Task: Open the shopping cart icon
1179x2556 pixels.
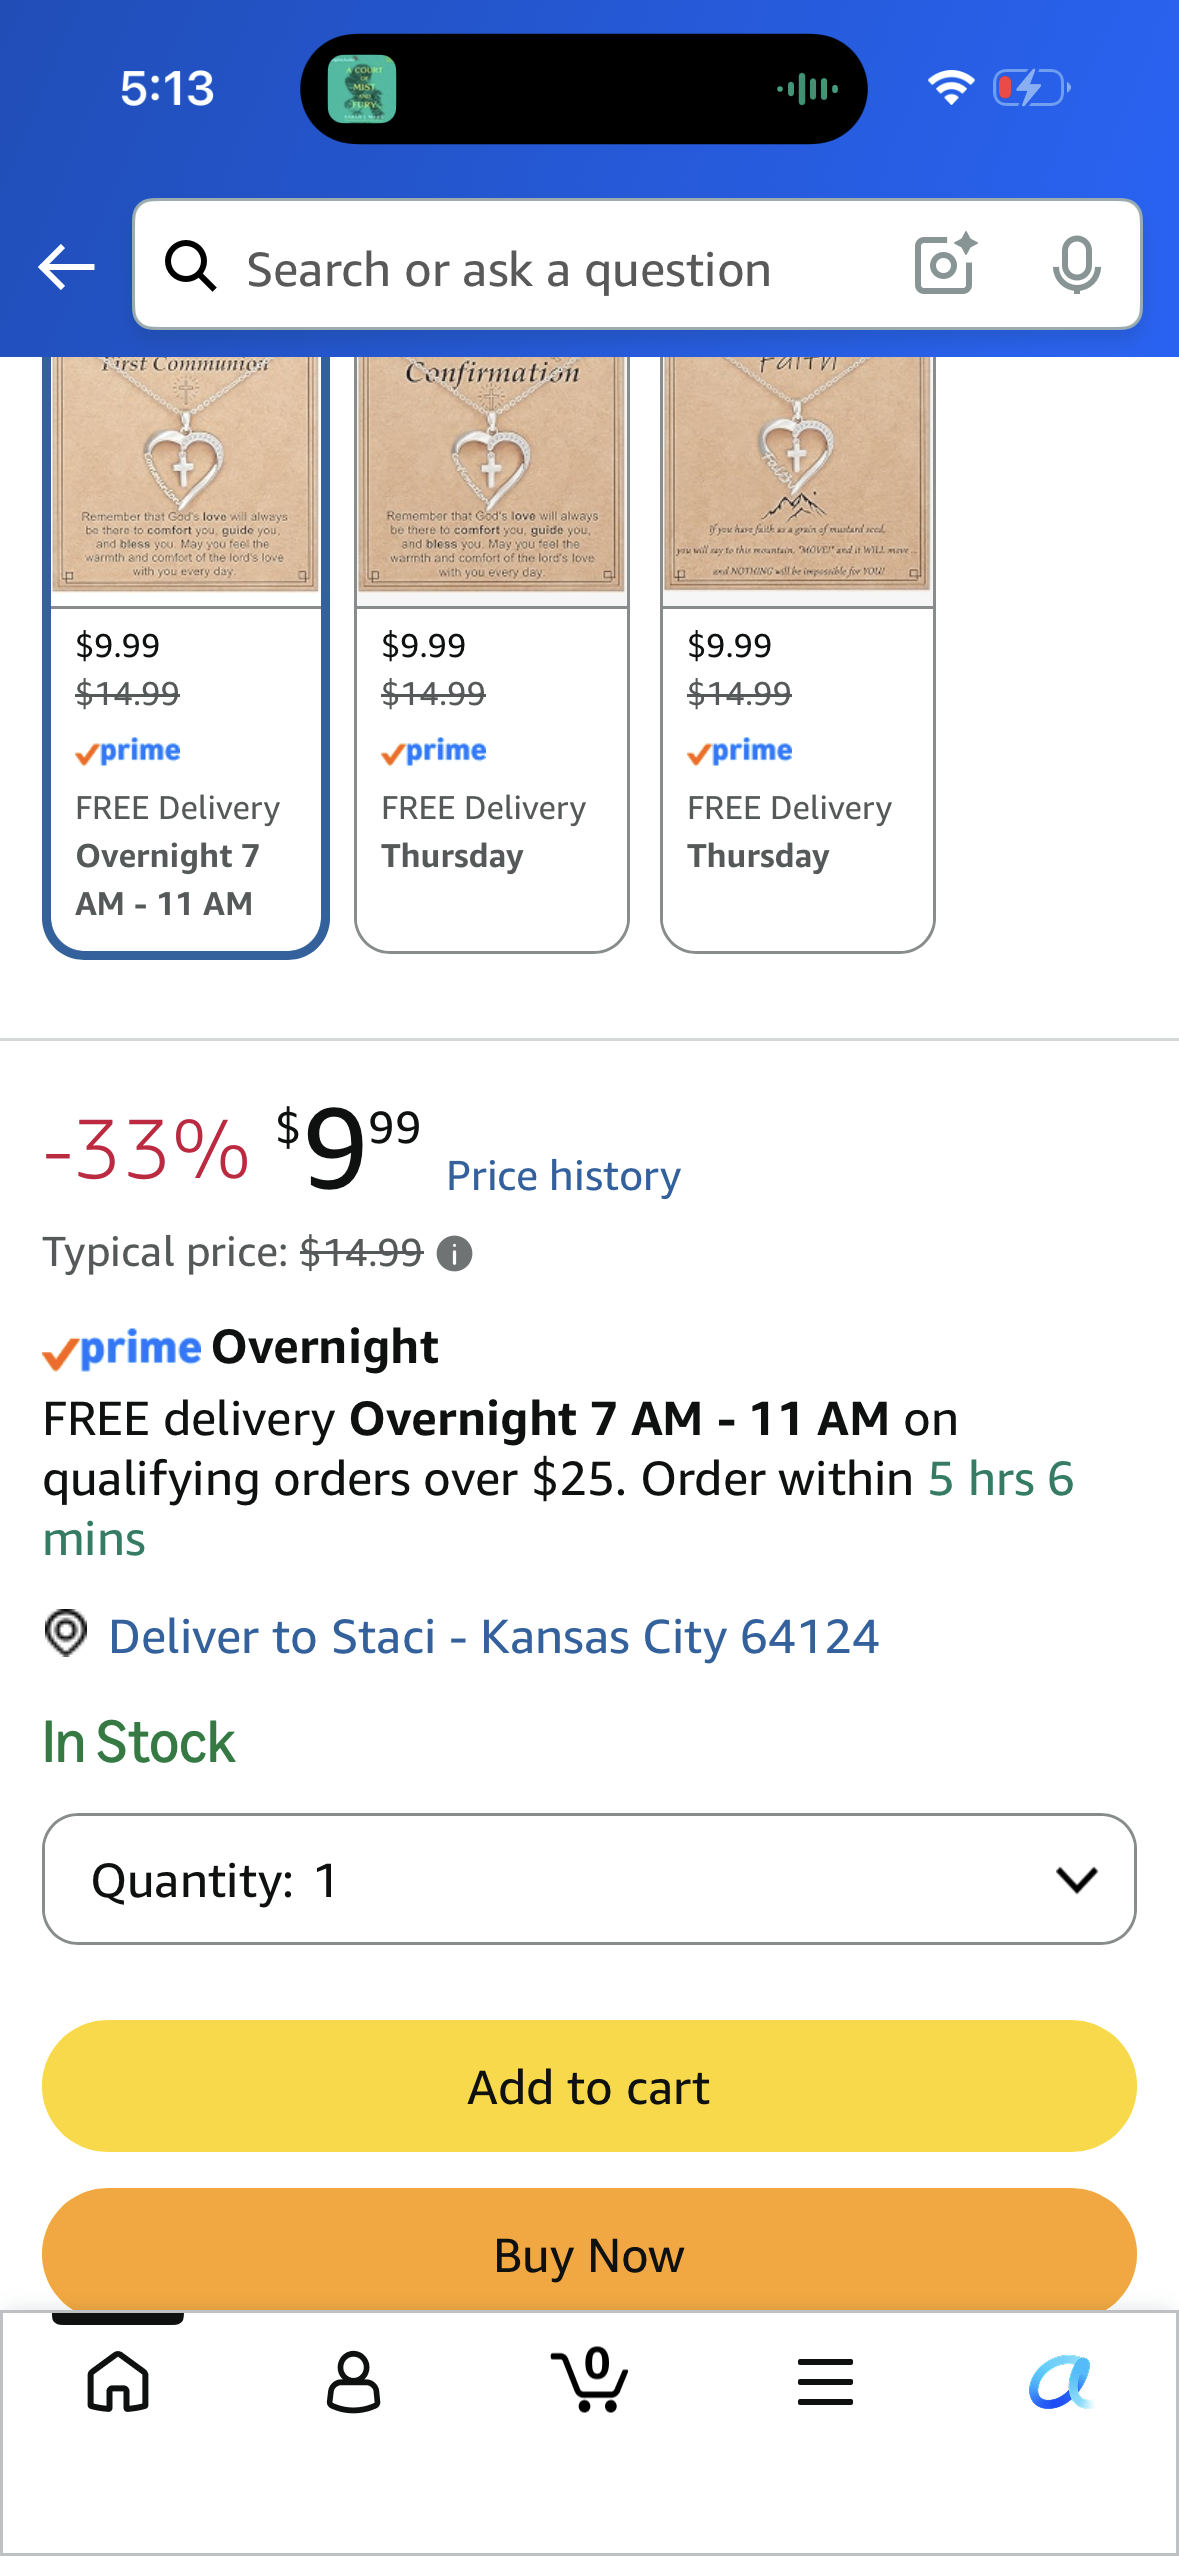Action: [x=590, y=2379]
